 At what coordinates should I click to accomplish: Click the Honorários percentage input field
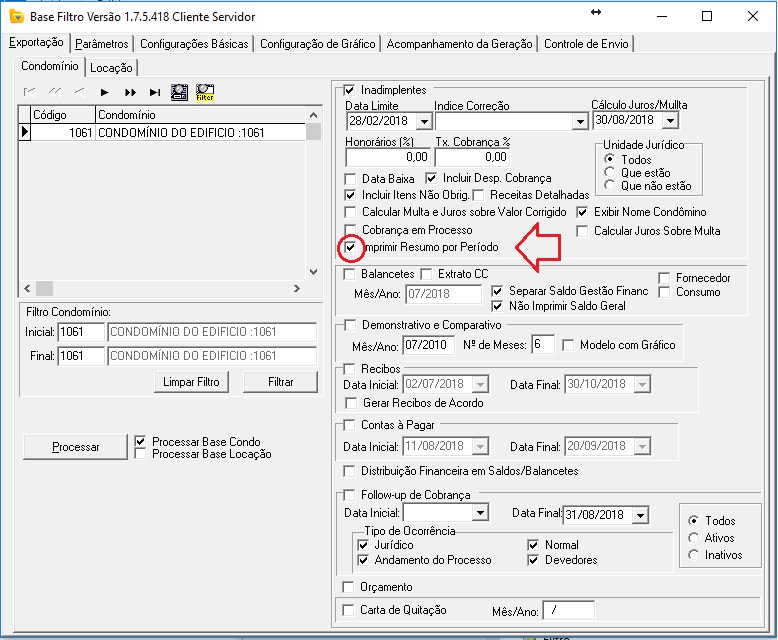click(387, 157)
